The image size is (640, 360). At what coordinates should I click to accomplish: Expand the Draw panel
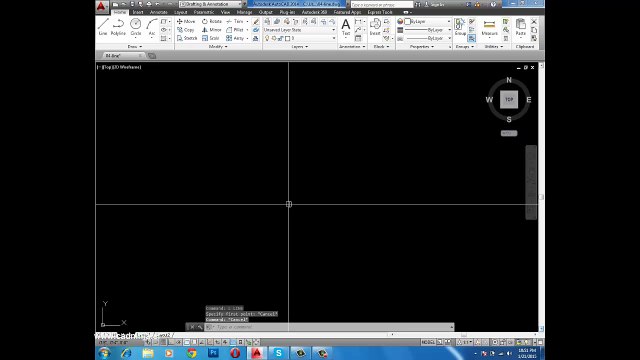pos(135,47)
